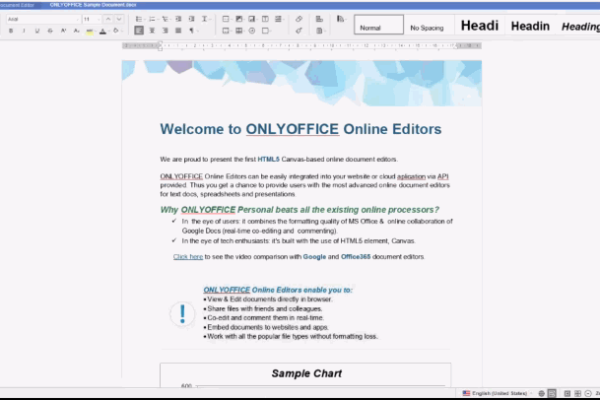Justify paragraph text

pyautogui.click(x=178, y=31)
